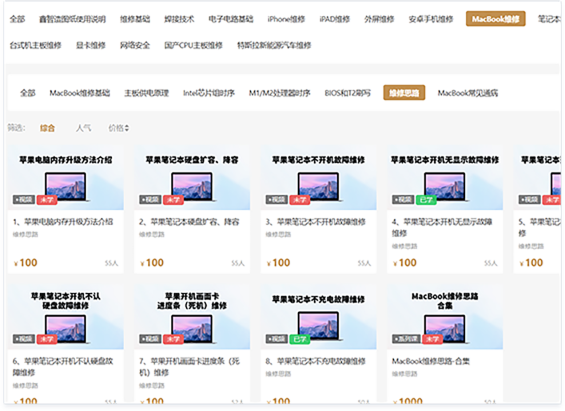Open thumbnail of 苹果笔记本不充电故障维修 course
The height and width of the screenshot is (411, 565).
tap(319, 317)
